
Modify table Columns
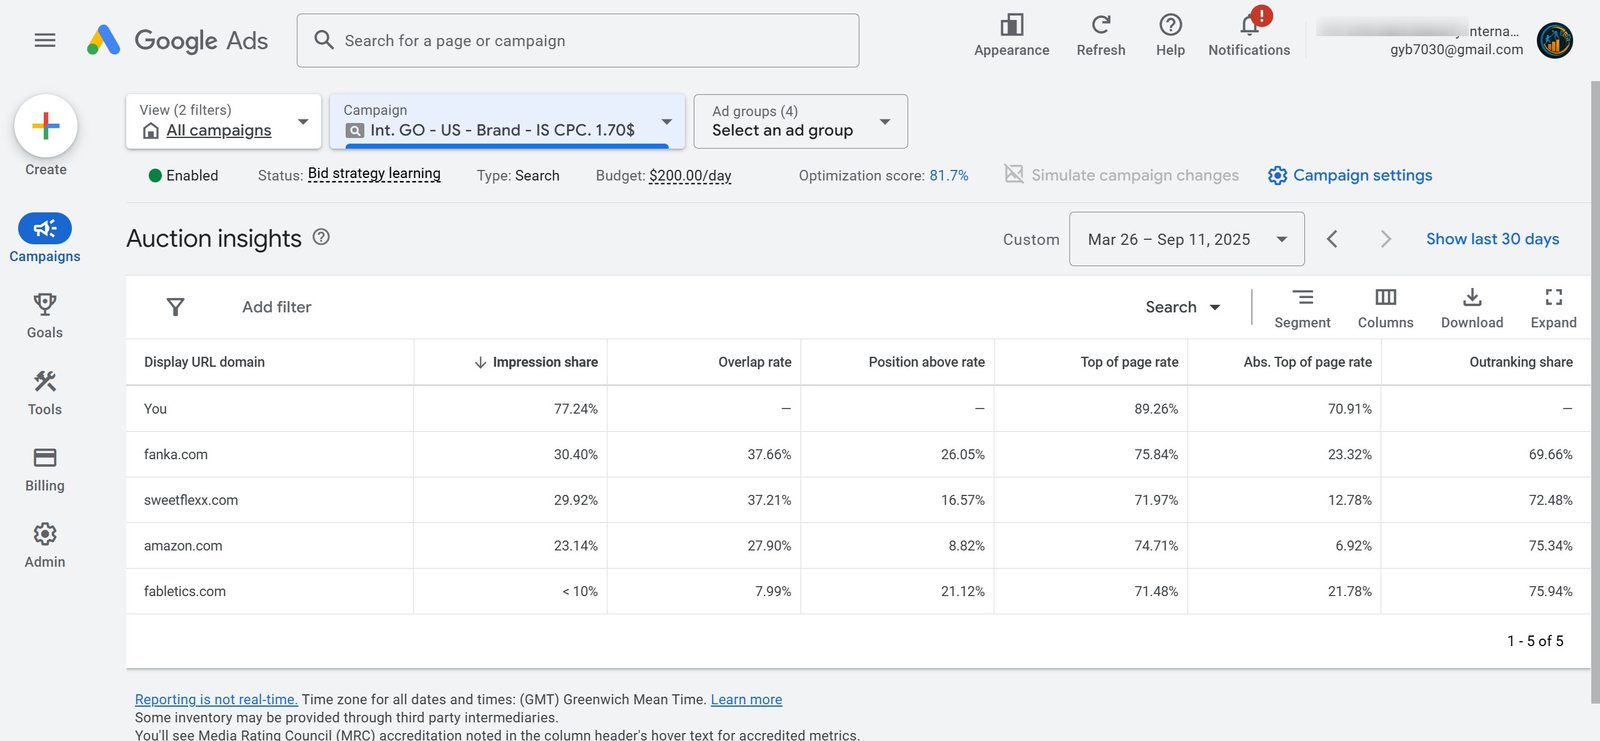pos(1386,308)
